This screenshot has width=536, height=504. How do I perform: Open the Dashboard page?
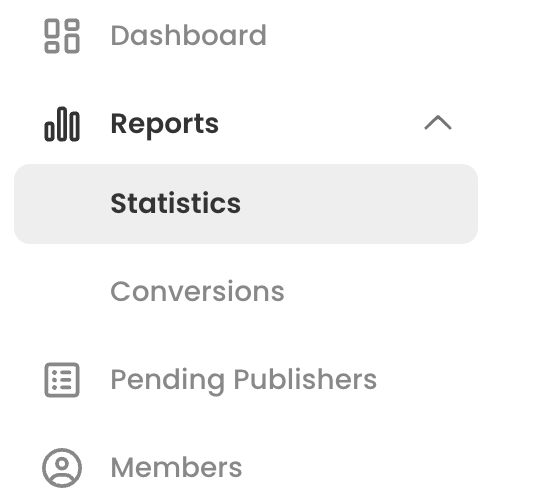(188, 35)
